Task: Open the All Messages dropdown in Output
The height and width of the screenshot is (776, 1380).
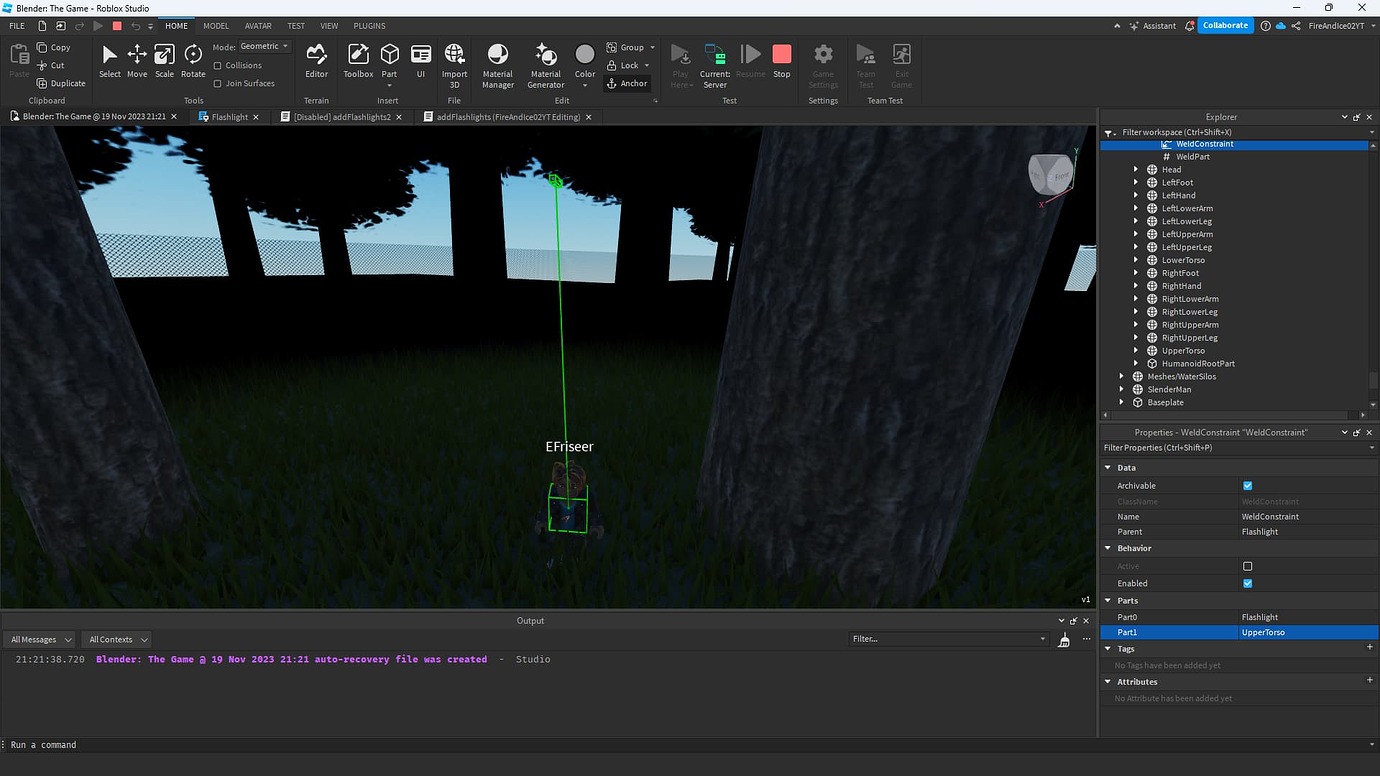Action: click(x=40, y=639)
